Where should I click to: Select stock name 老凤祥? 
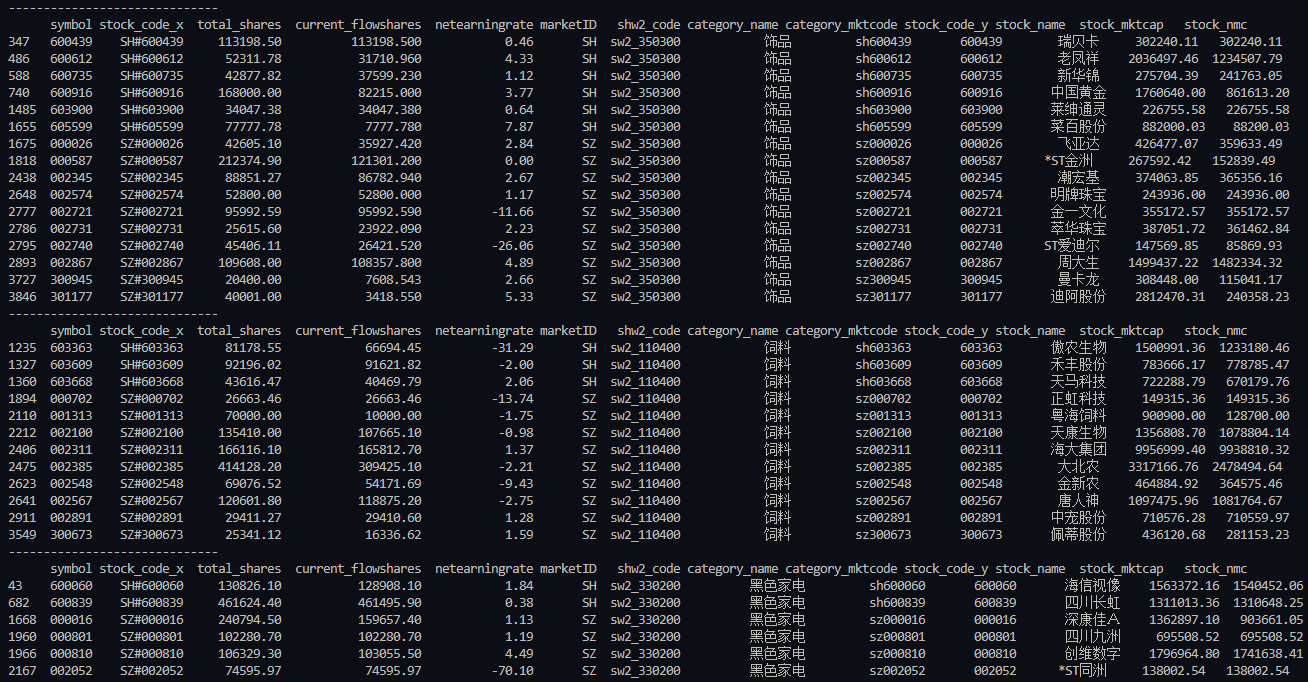pos(1078,59)
